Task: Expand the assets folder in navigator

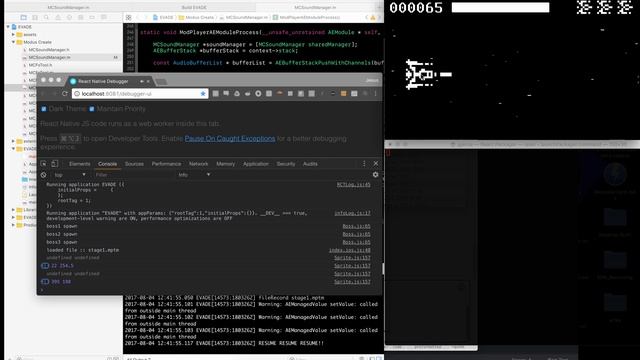Action: [x=13, y=35]
